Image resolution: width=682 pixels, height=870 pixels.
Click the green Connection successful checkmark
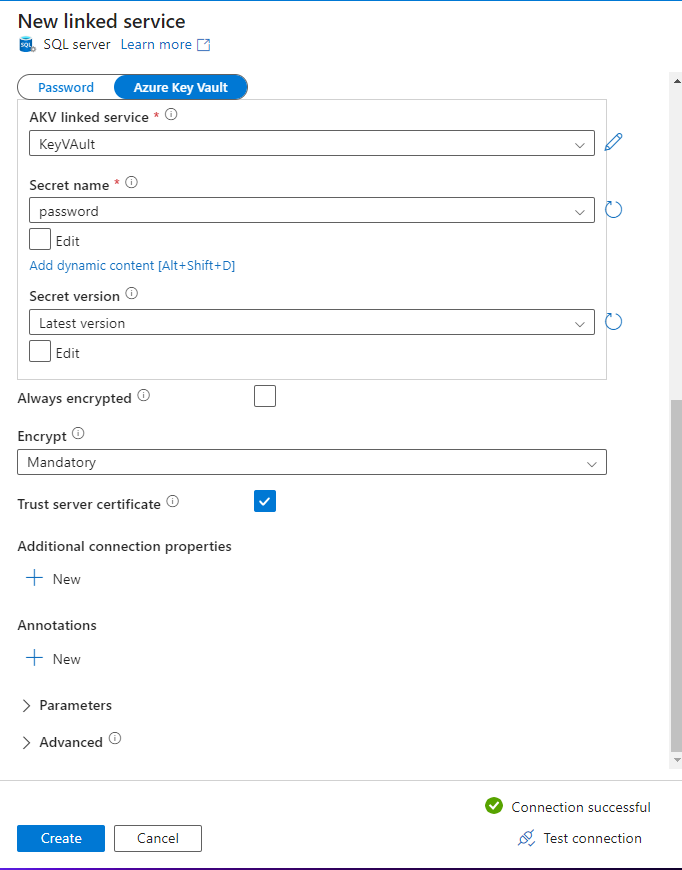click(493, 806)
